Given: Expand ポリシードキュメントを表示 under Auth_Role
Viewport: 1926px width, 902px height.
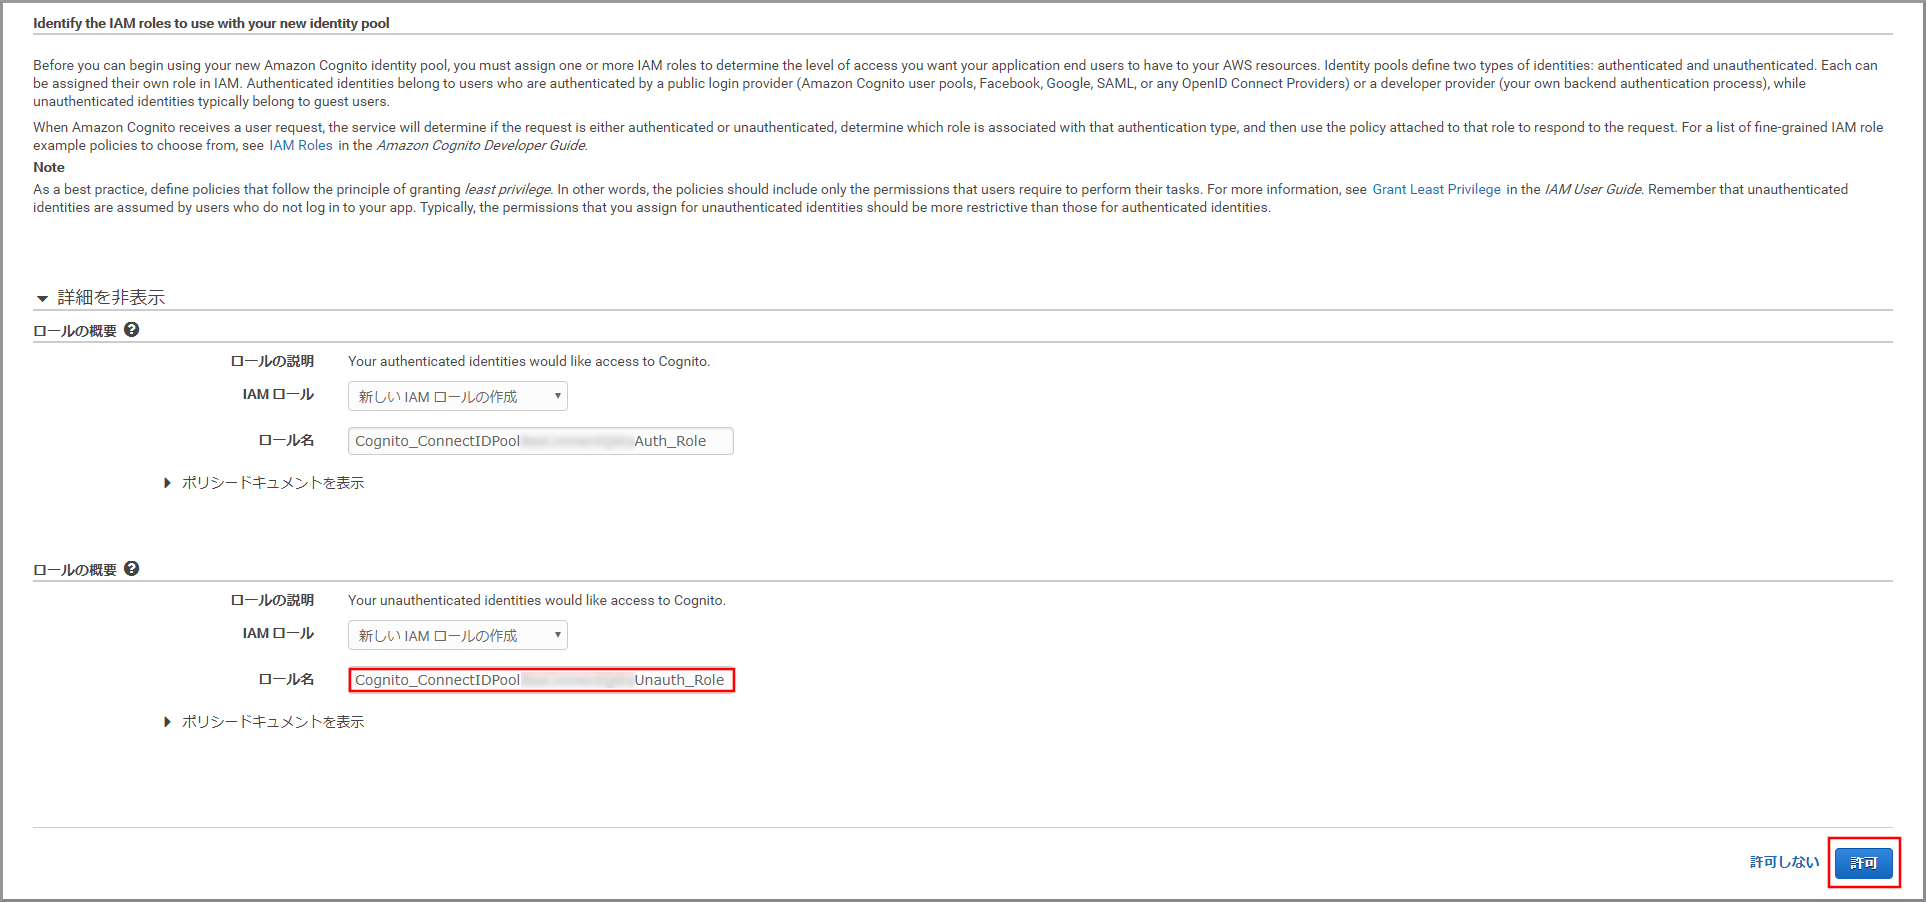Looking at the screenshot, I should (265, 483).
